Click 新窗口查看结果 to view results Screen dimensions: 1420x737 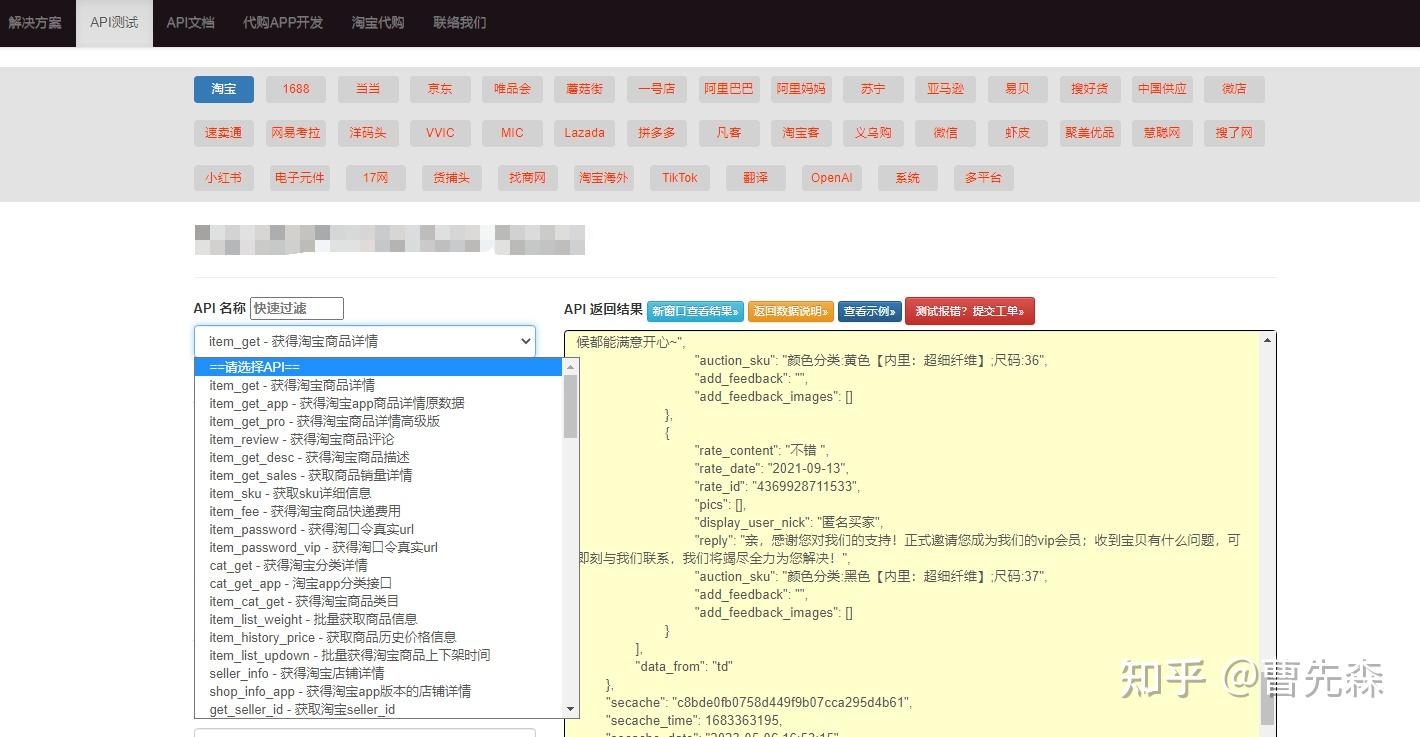coord(695,311)
